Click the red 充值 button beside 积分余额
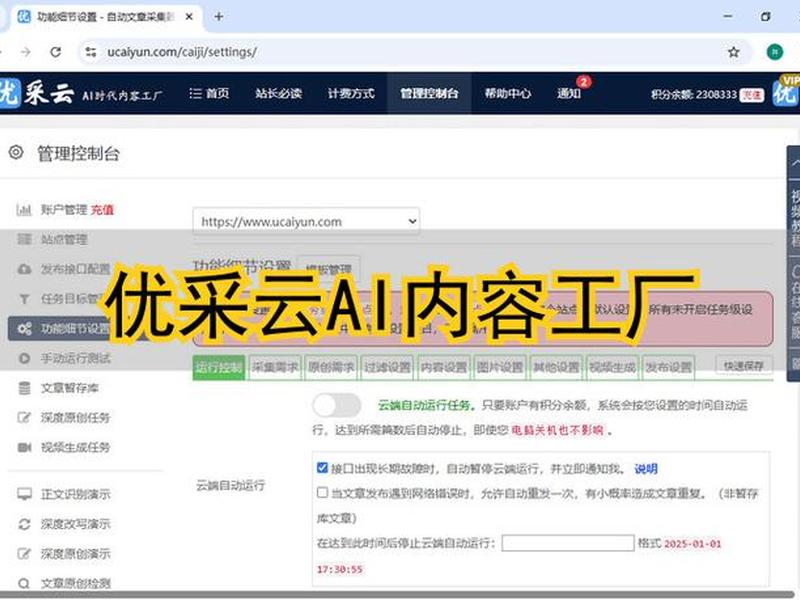Image resolution: width=800 pixels, height=600 pixels. click(752, 95)
